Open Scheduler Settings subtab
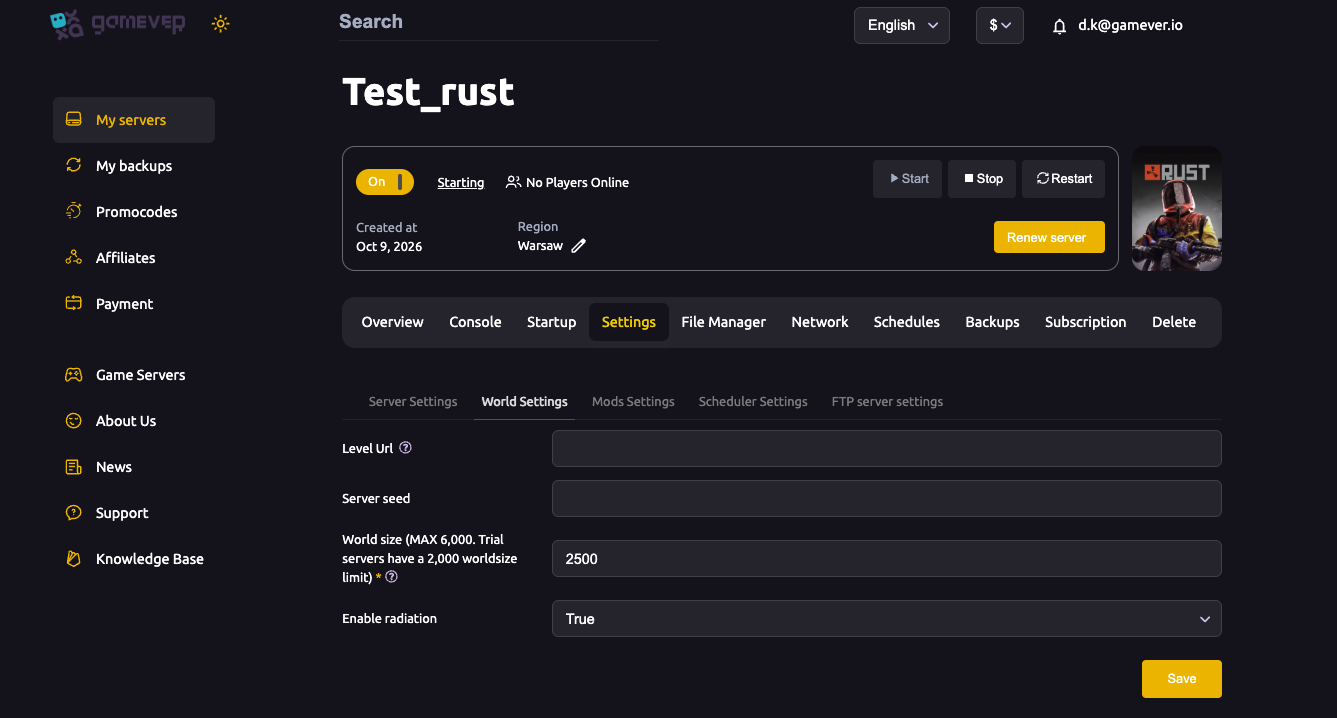 [753, 401]
